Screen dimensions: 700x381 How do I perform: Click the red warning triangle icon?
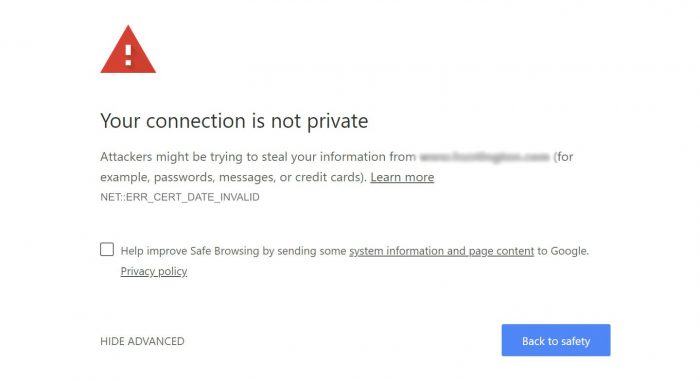coord(128,50)
